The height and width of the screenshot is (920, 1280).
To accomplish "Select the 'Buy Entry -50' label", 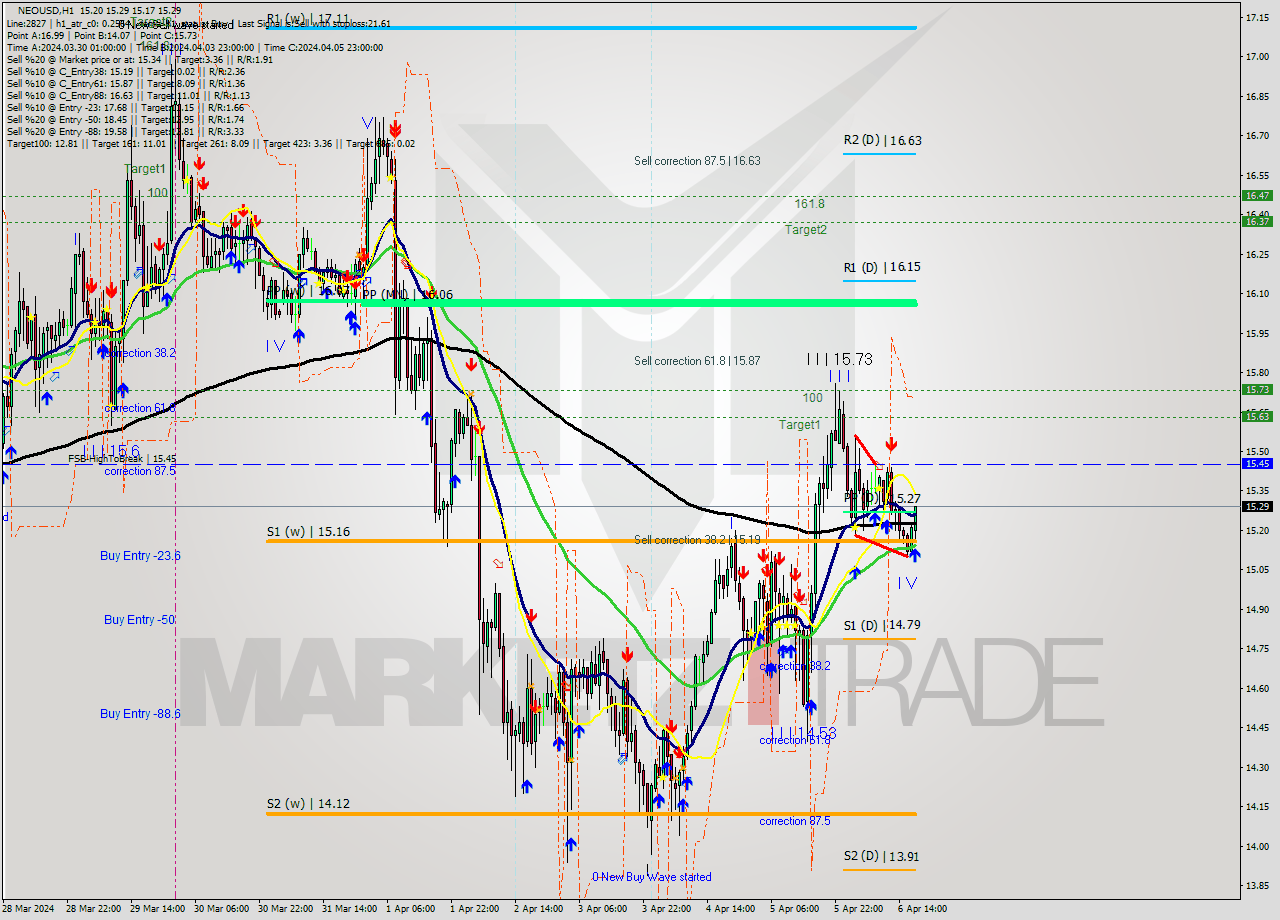I will tap(137, 620).
